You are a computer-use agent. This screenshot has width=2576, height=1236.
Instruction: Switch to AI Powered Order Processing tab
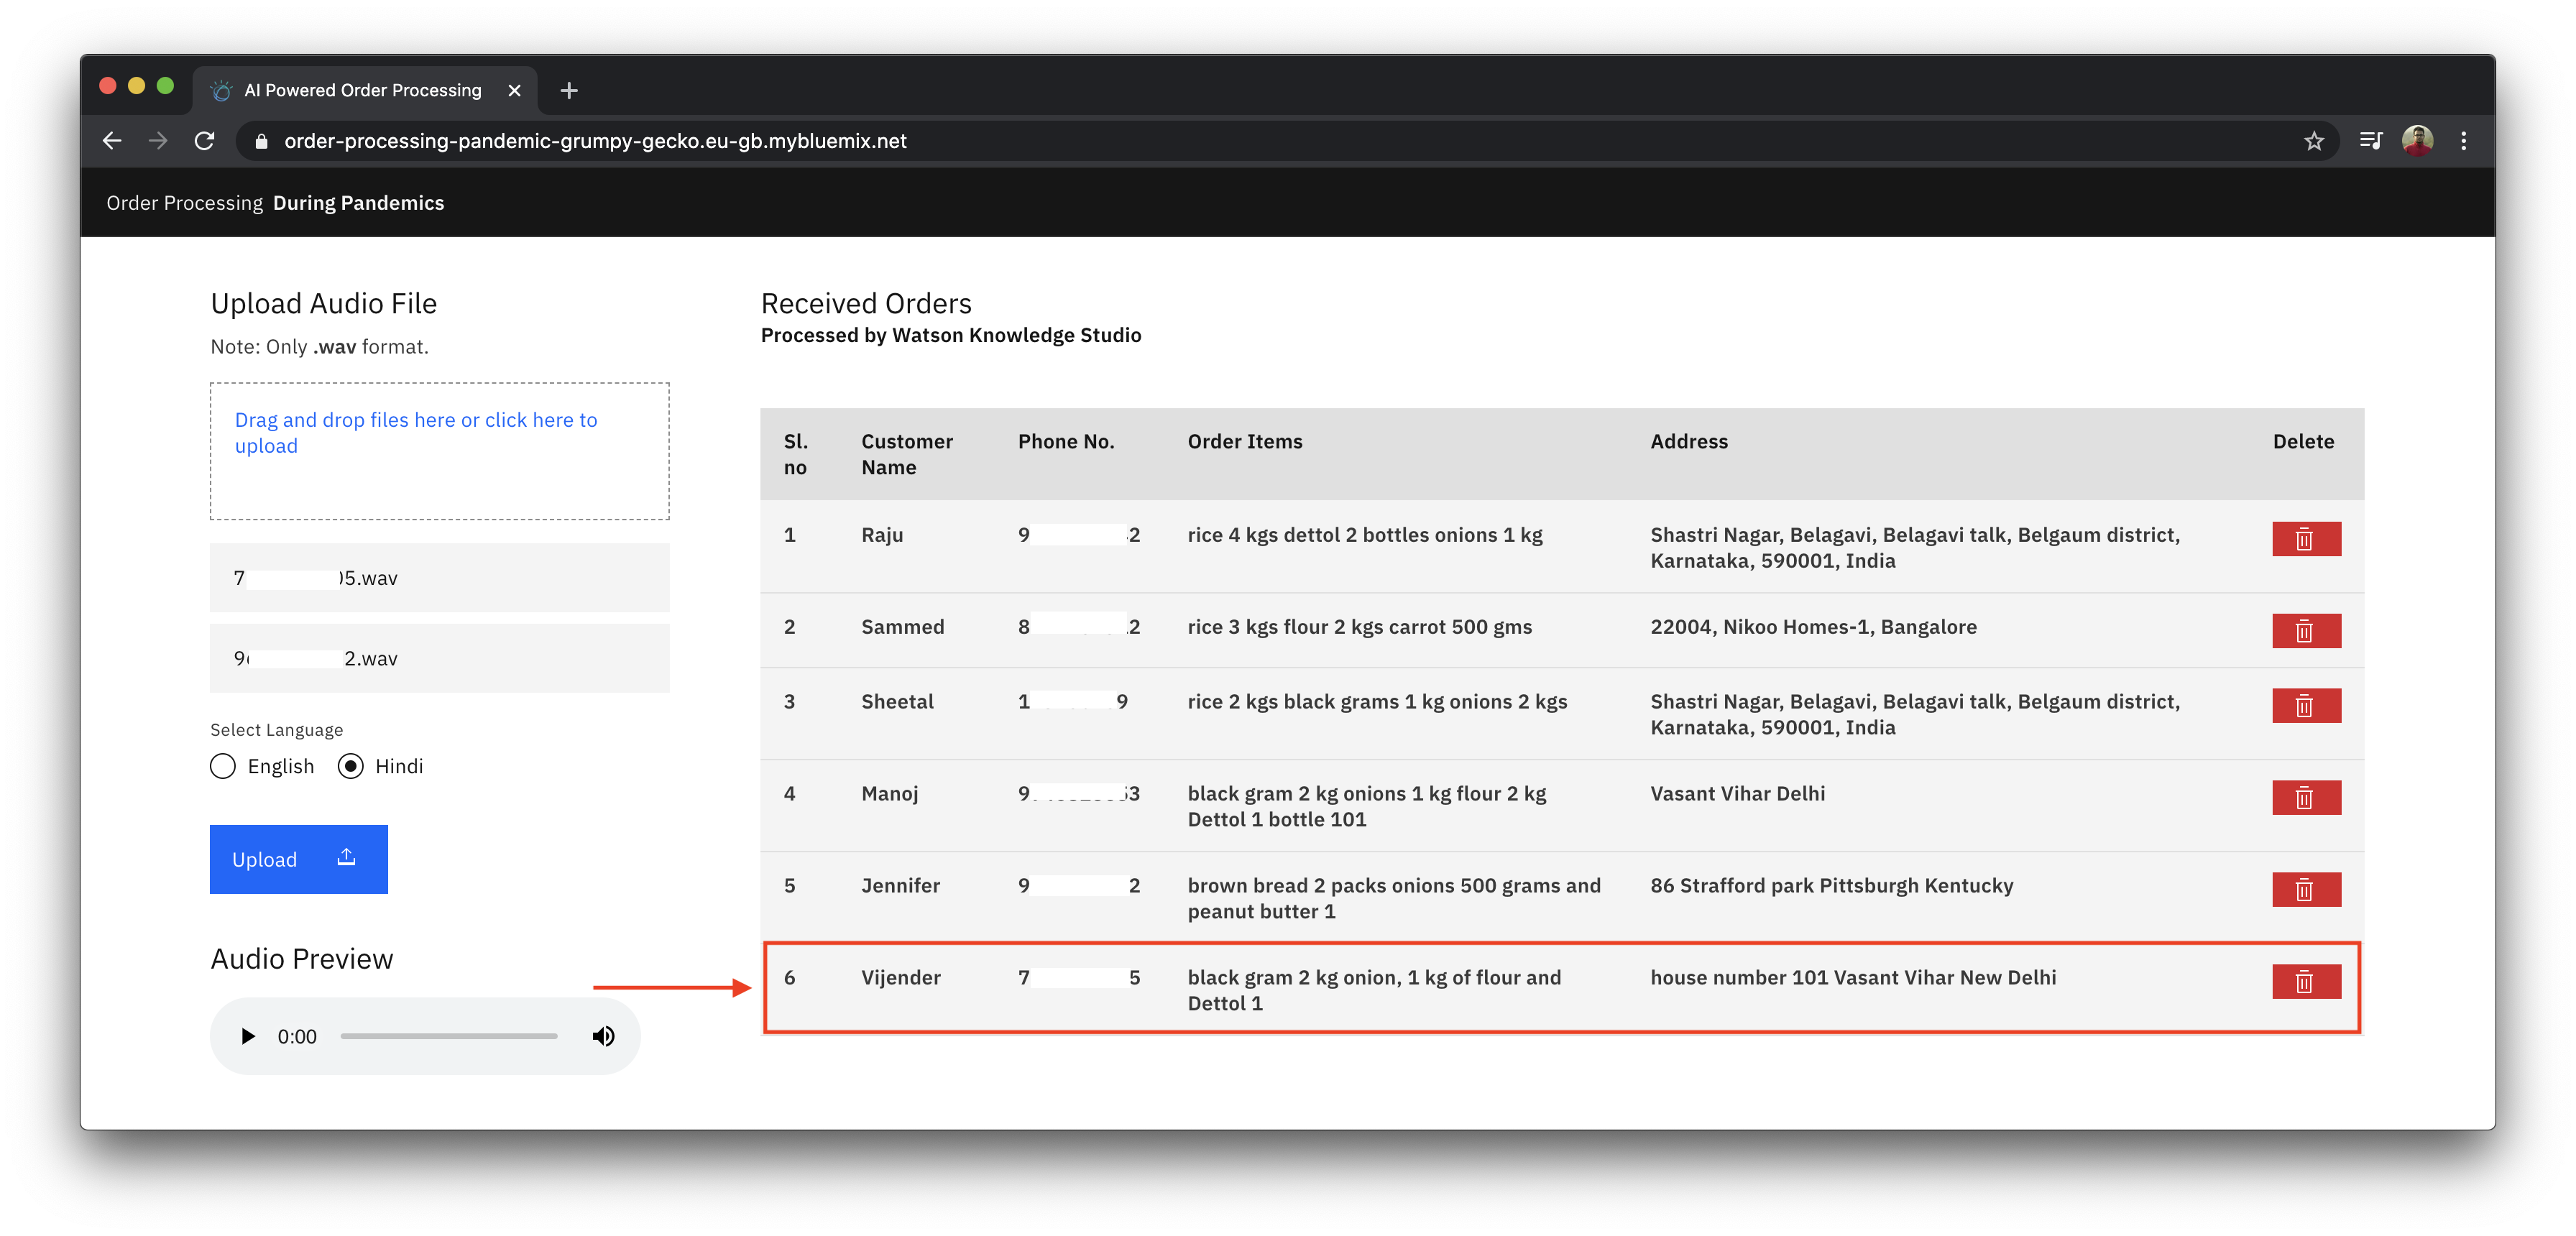click(363, 90)
